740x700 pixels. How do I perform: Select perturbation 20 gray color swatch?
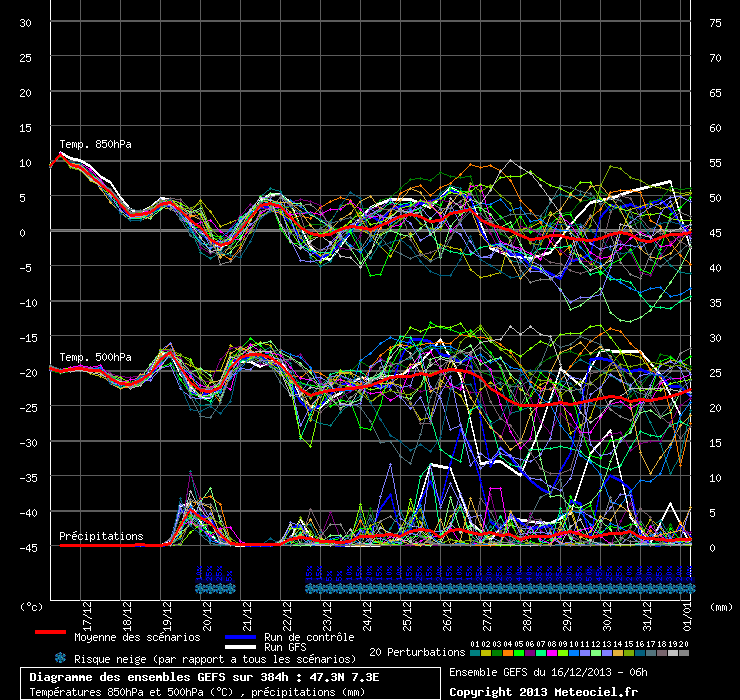(684, 652)
